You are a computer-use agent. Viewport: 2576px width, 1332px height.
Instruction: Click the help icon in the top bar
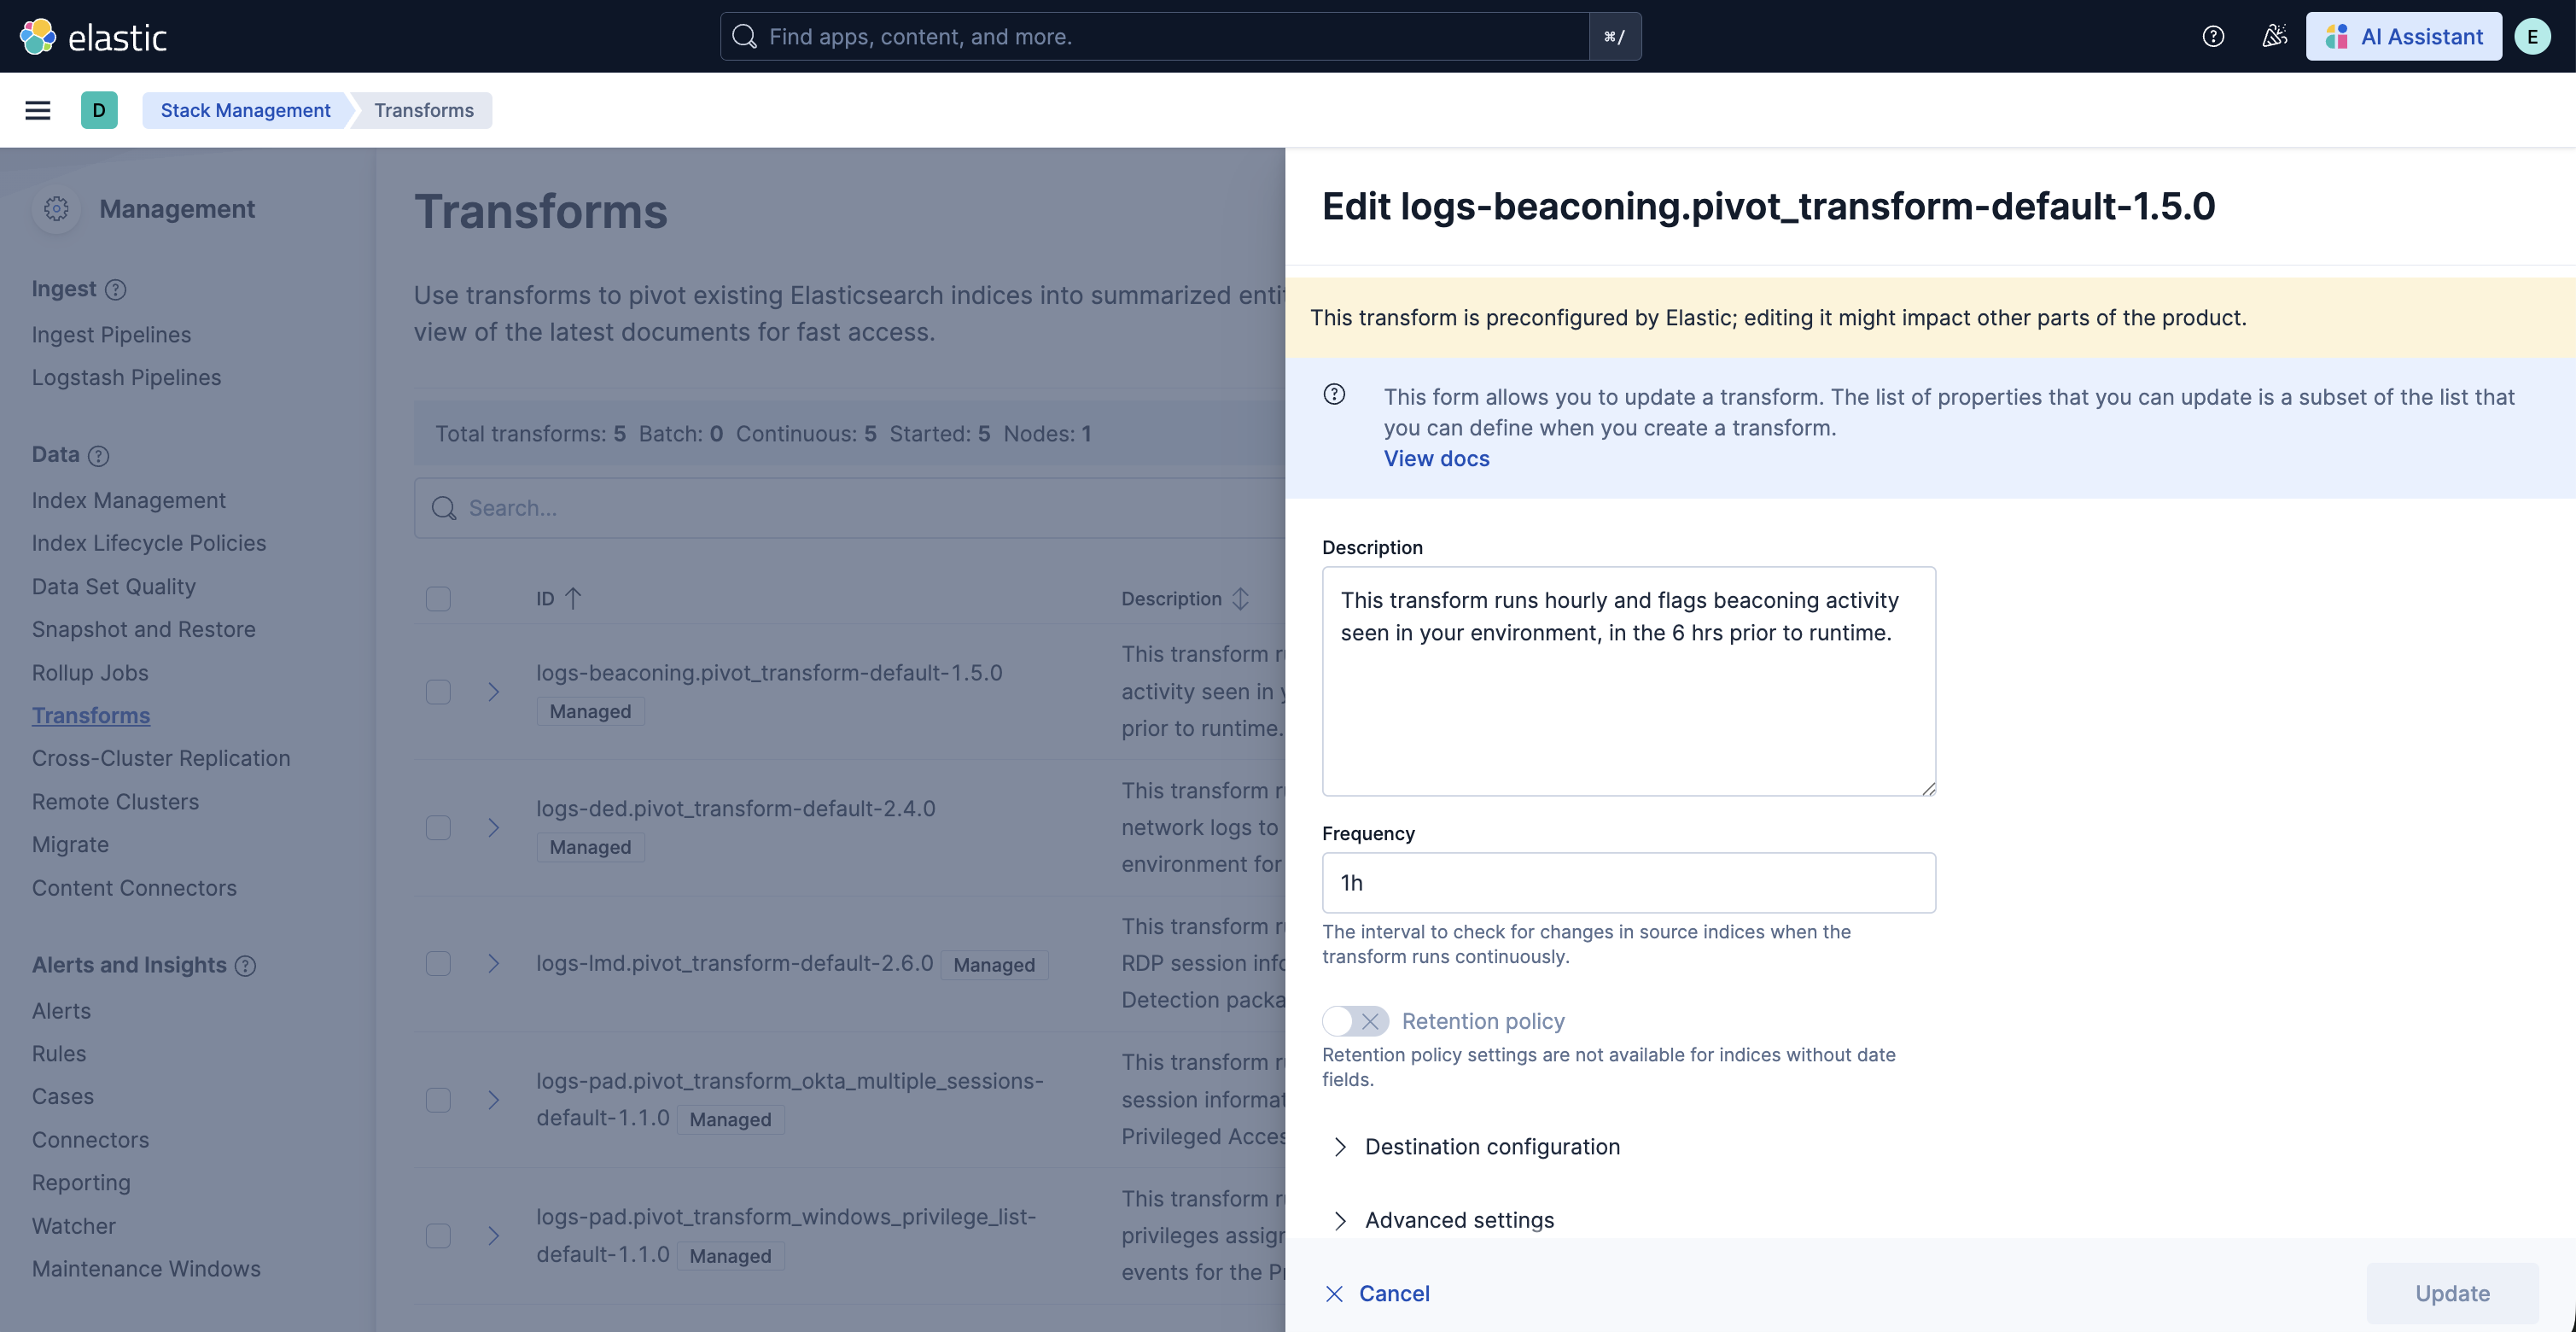2213,36
